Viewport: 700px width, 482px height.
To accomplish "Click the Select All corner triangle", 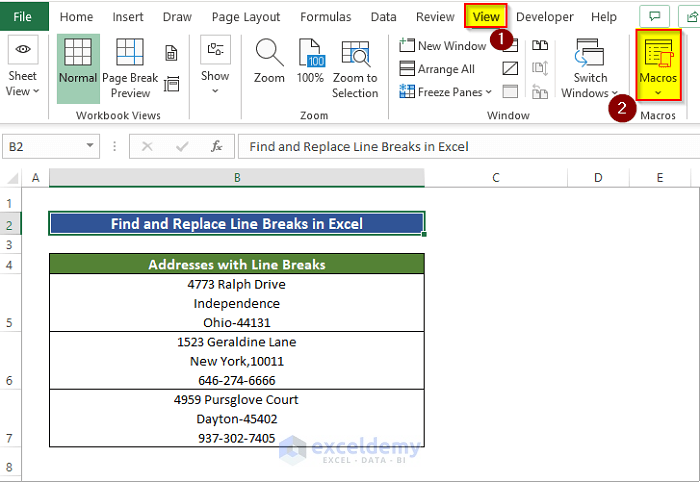I will click(x=12, y=179).
